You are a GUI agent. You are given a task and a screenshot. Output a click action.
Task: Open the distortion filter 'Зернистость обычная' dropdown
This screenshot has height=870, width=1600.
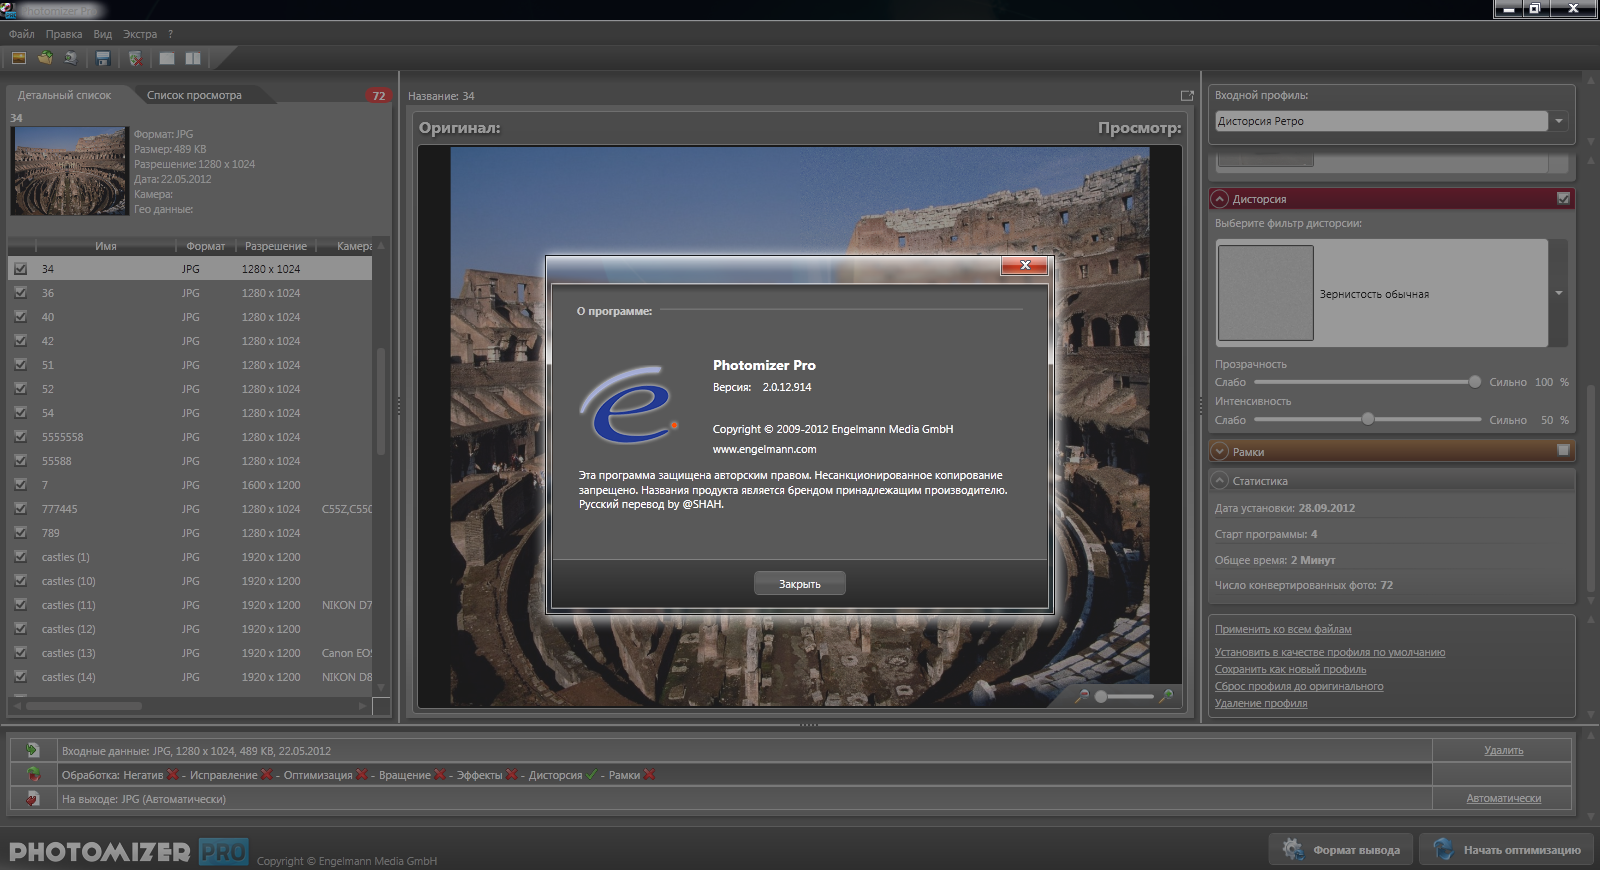(x=1558, y=293)
